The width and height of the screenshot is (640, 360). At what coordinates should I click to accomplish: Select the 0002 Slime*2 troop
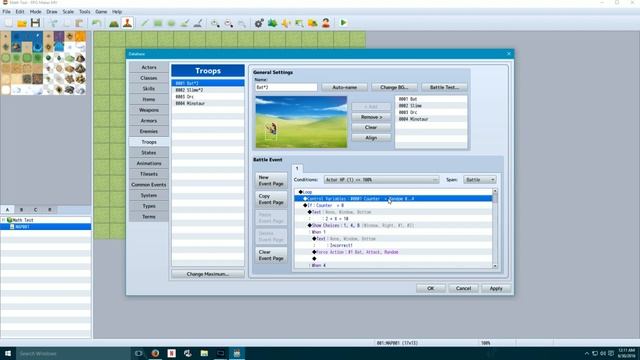point(208,90)
